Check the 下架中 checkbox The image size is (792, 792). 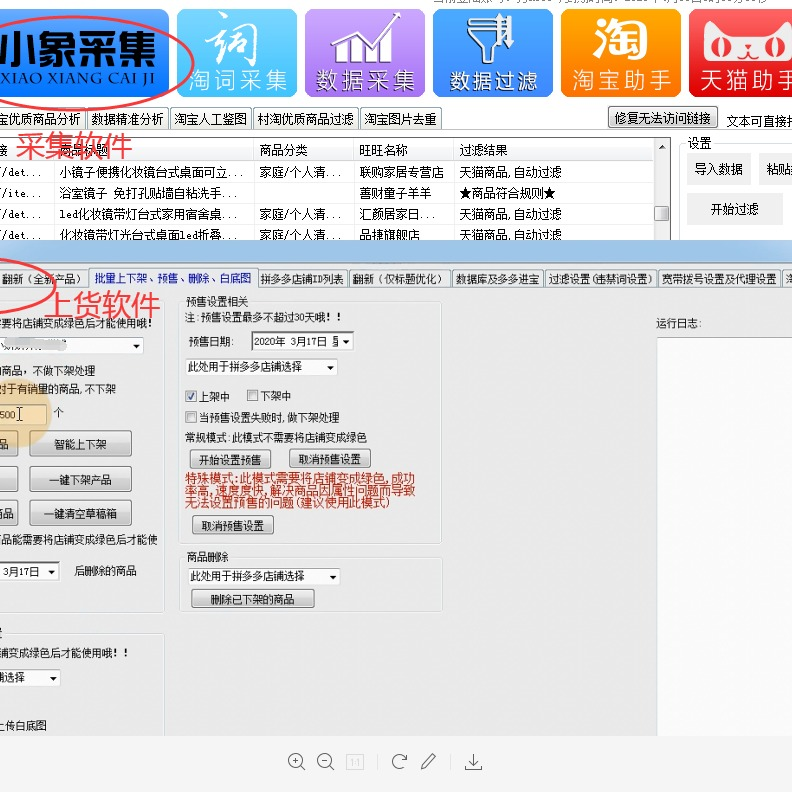(253, 395)
